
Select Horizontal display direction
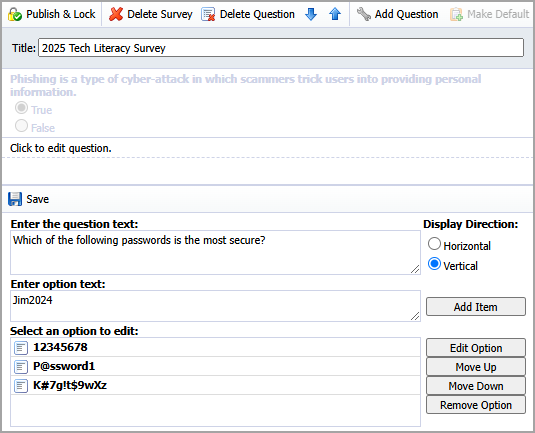coord(434,244)
